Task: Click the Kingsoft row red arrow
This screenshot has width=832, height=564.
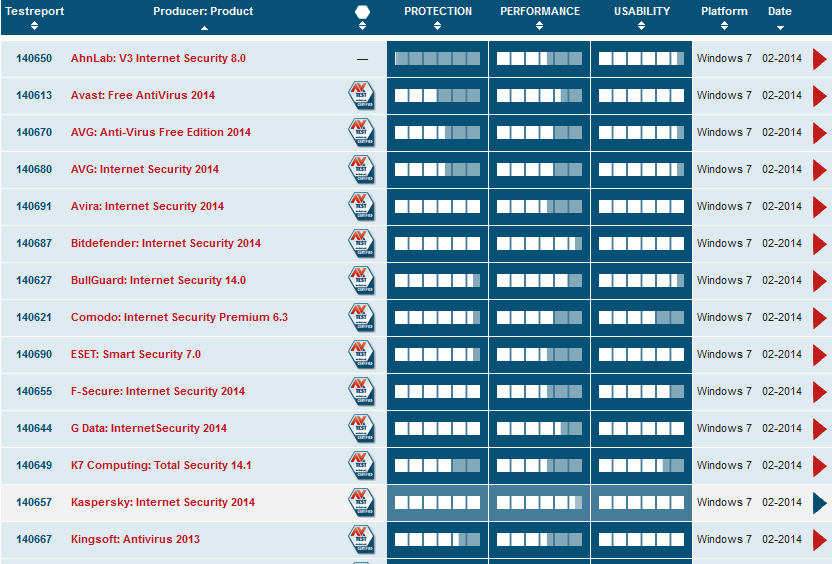Action: click(820, 540)
